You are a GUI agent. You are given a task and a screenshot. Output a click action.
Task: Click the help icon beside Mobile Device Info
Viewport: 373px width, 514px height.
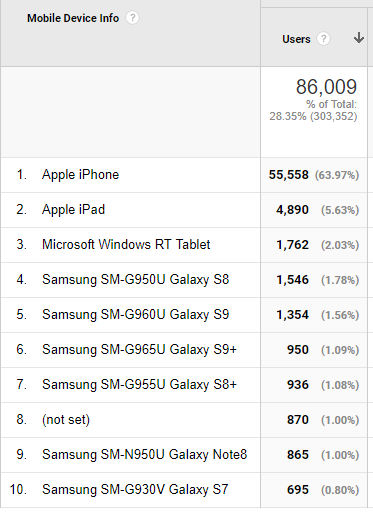coord(132,18)
